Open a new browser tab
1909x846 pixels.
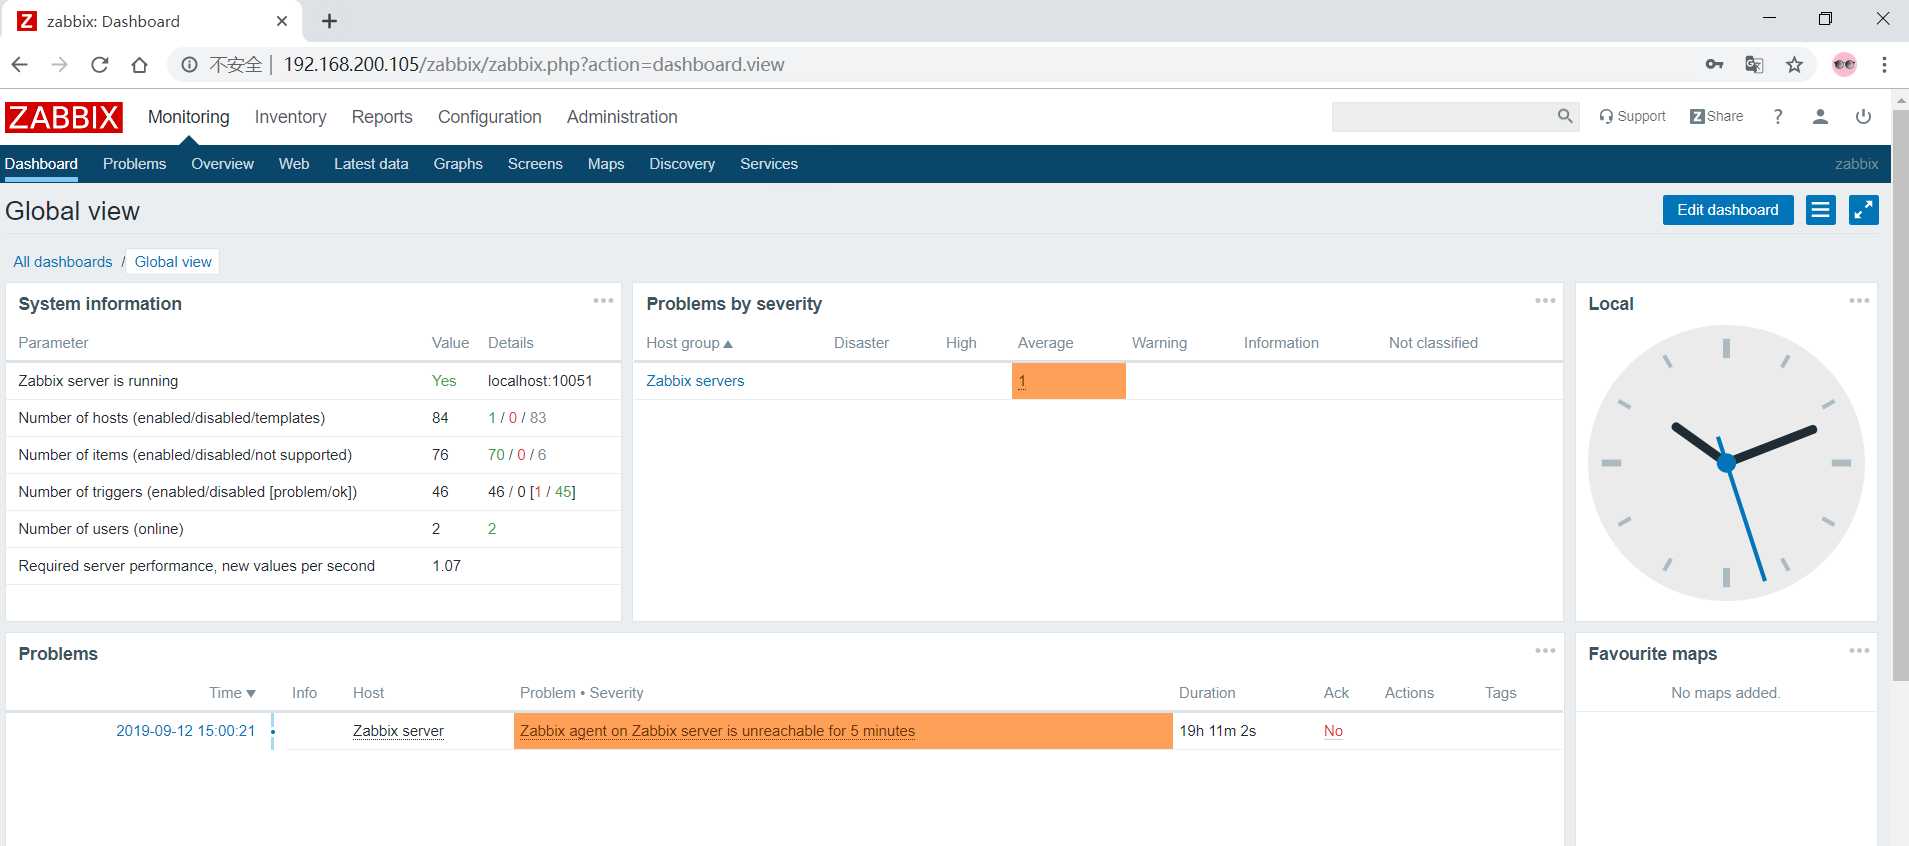[x=329, y=21]
